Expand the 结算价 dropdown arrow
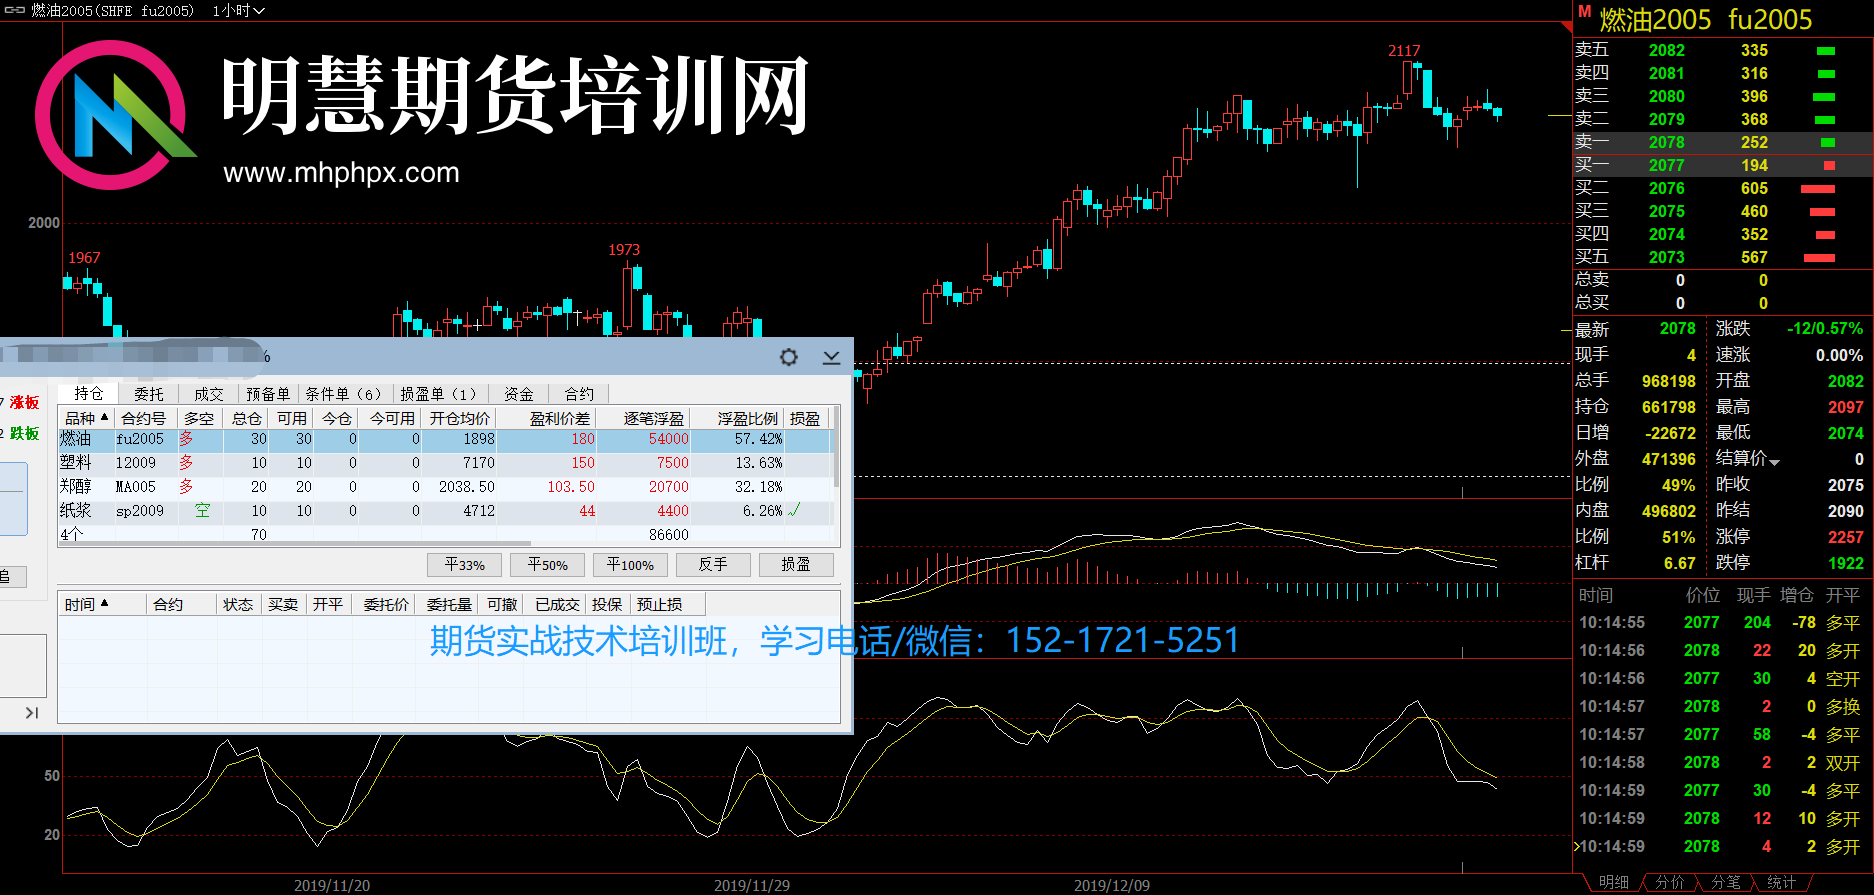This screenshot has height=895, width=1874. click(1774, 461)
